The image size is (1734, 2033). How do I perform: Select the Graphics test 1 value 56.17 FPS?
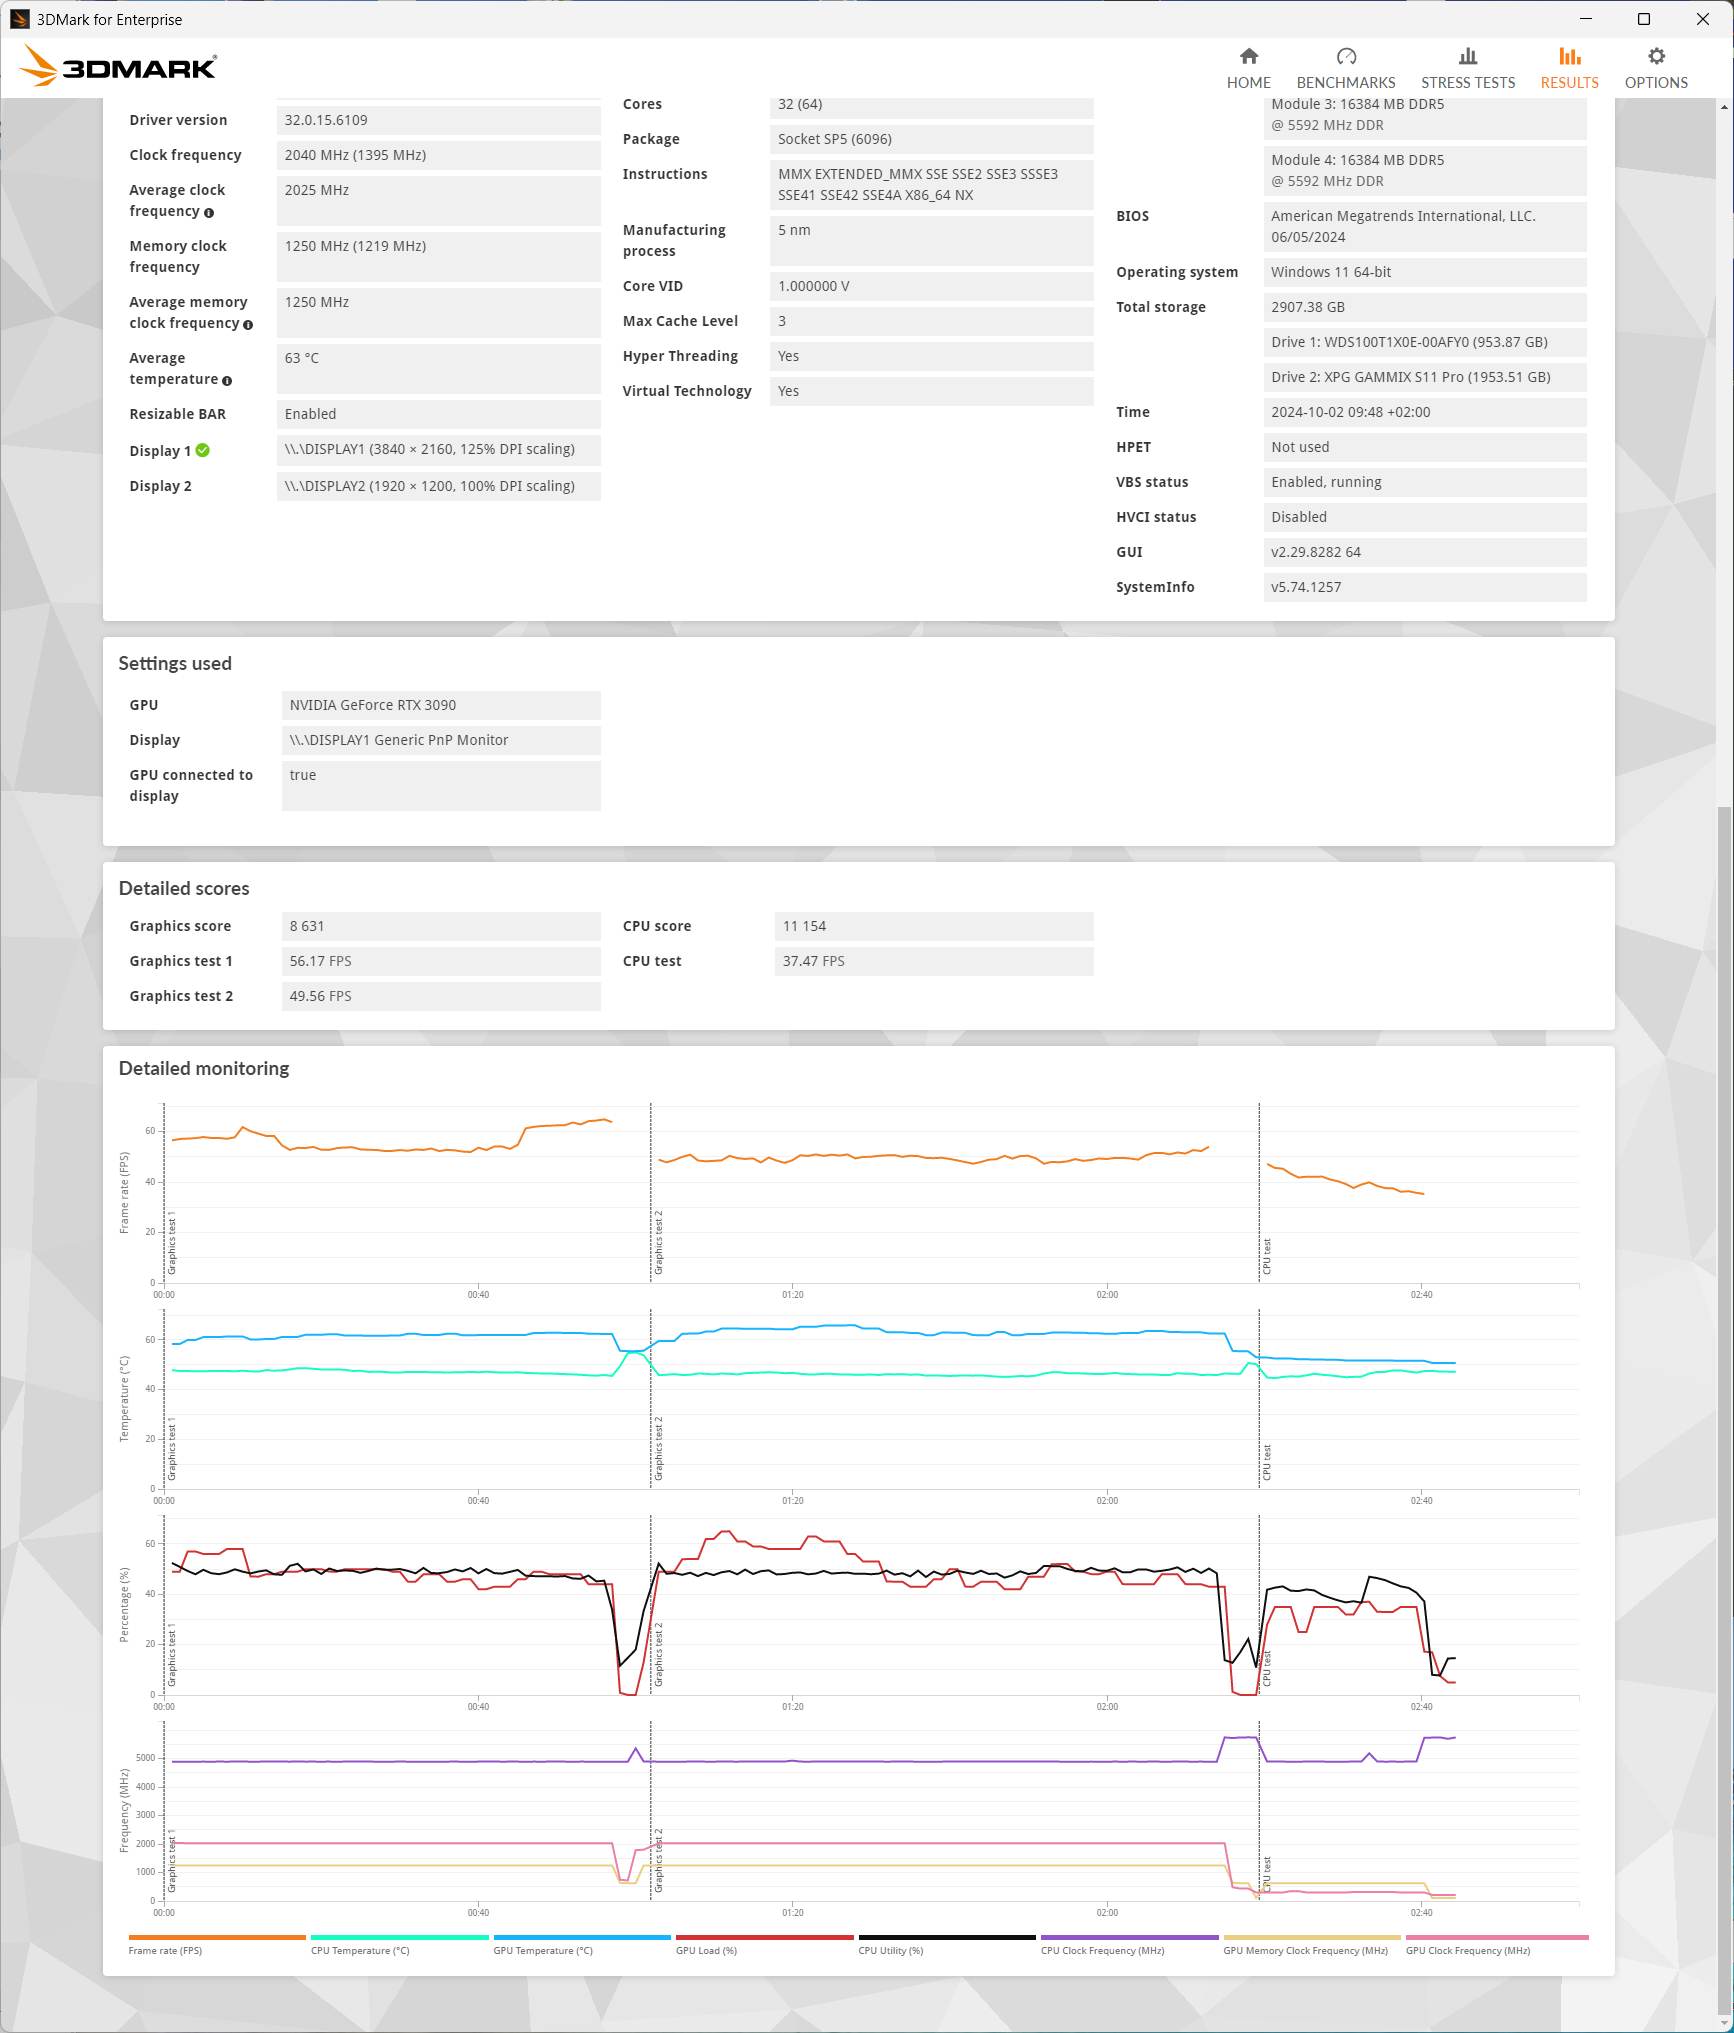coord(441,961)
